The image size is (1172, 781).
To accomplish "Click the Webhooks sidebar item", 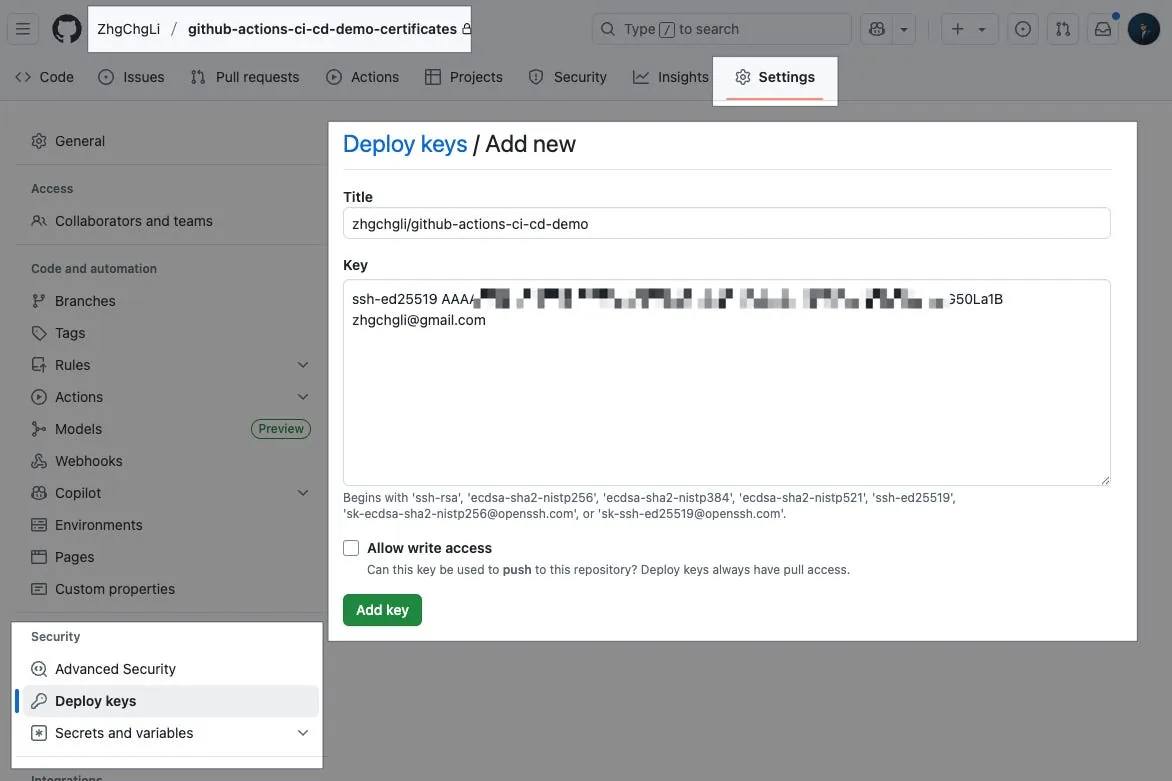I will tap(88, 461).
